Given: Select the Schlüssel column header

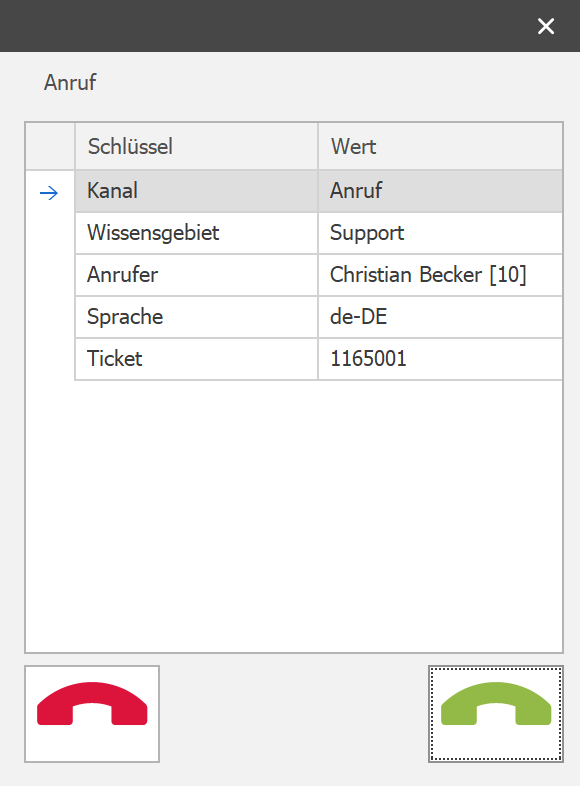Looking at the screenshot, I should pos(197,146).
